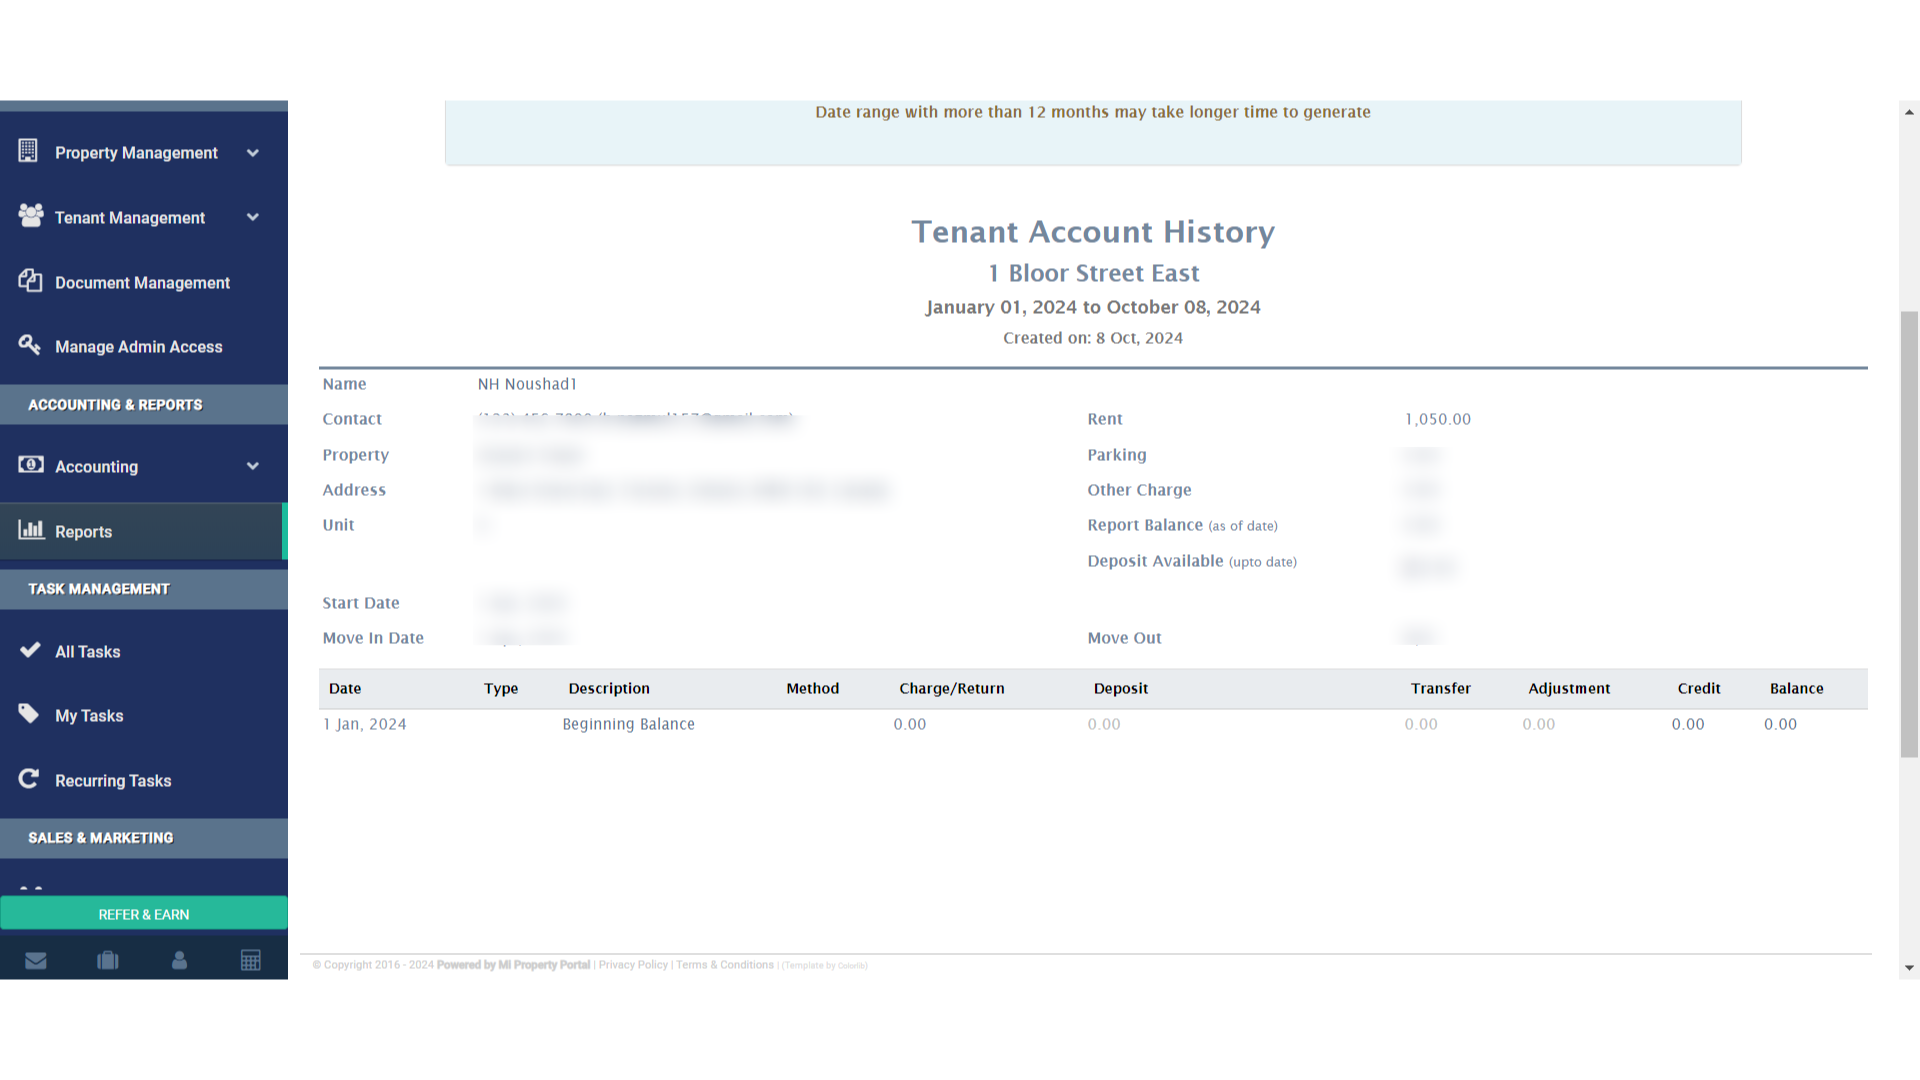Select the Tenant Management people icon
Viewport: 1920px width, 1080px height.
tap(29, 216)
